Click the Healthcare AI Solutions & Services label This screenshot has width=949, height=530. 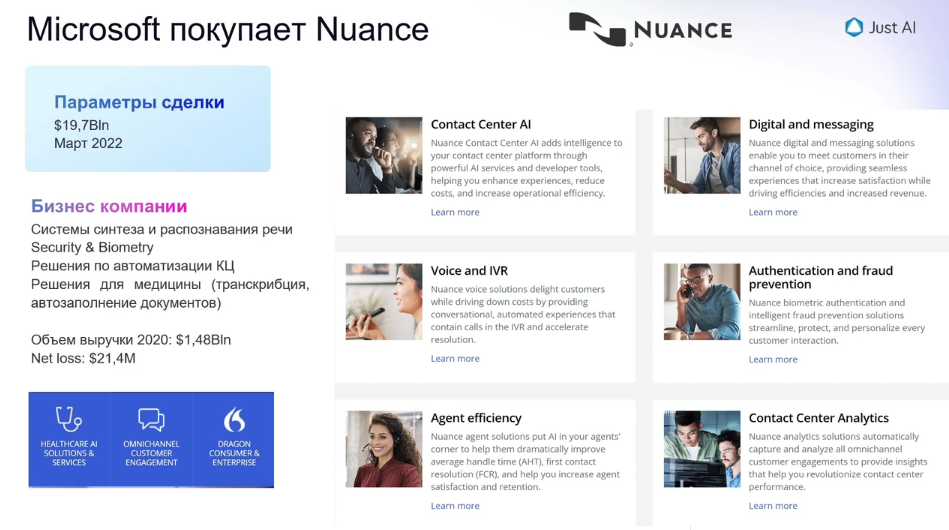click(68, 453)
